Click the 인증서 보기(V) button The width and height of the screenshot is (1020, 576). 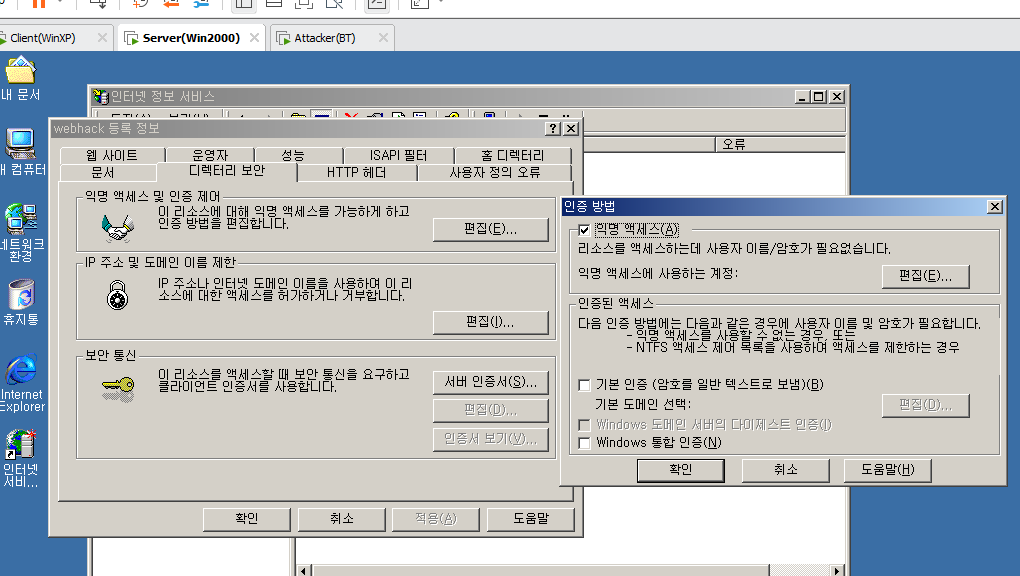[490, 439]
